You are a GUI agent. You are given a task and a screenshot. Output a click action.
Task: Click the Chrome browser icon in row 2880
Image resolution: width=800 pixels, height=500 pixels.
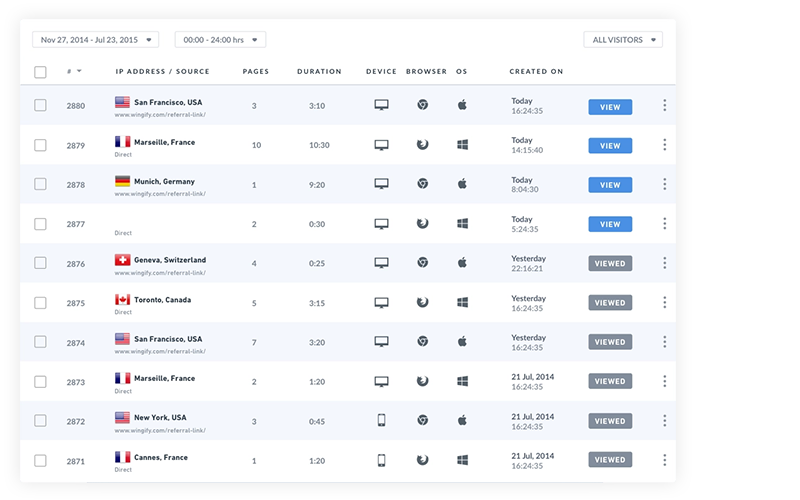click(423, 105)
